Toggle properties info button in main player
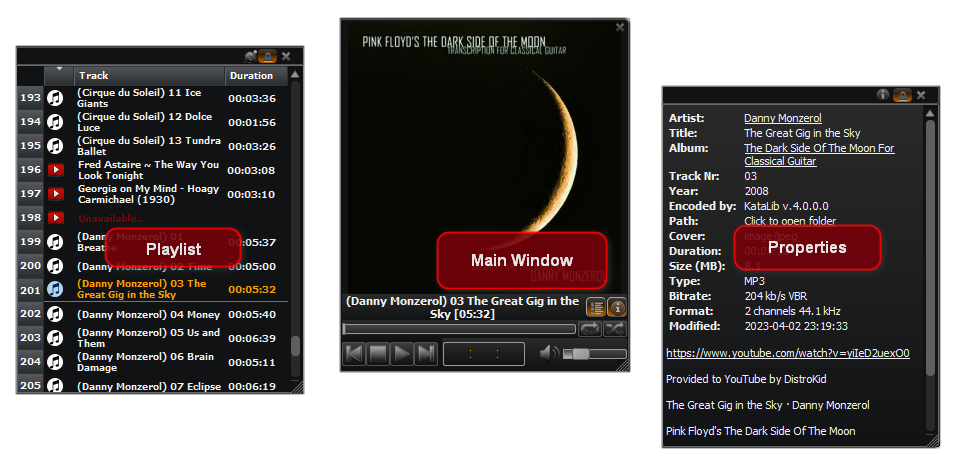 click(617, 307)
